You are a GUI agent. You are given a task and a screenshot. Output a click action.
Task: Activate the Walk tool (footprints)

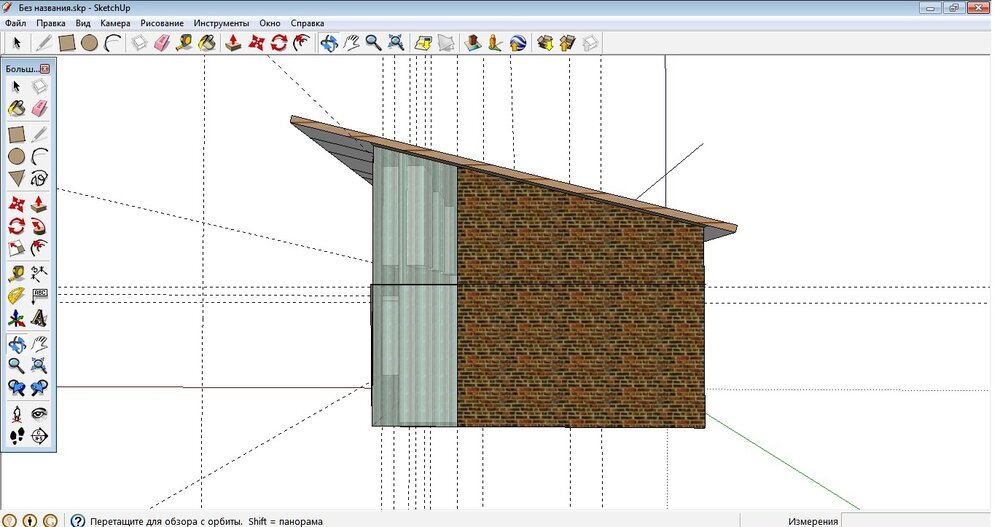point(16,435)
